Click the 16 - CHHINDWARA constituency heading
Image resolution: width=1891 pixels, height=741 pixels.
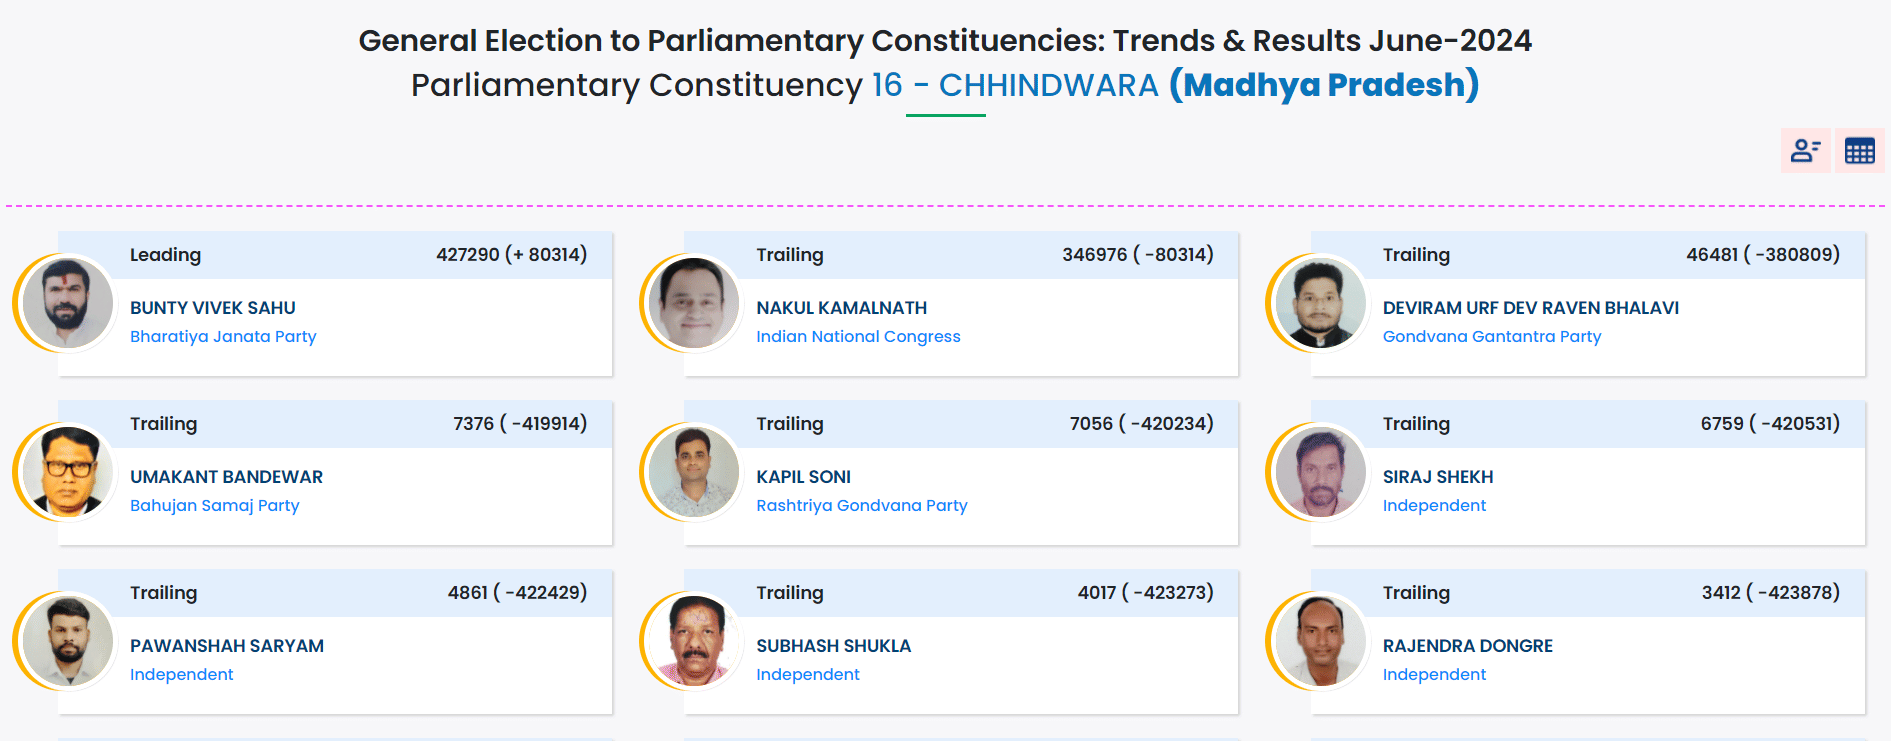(1014, 86)
